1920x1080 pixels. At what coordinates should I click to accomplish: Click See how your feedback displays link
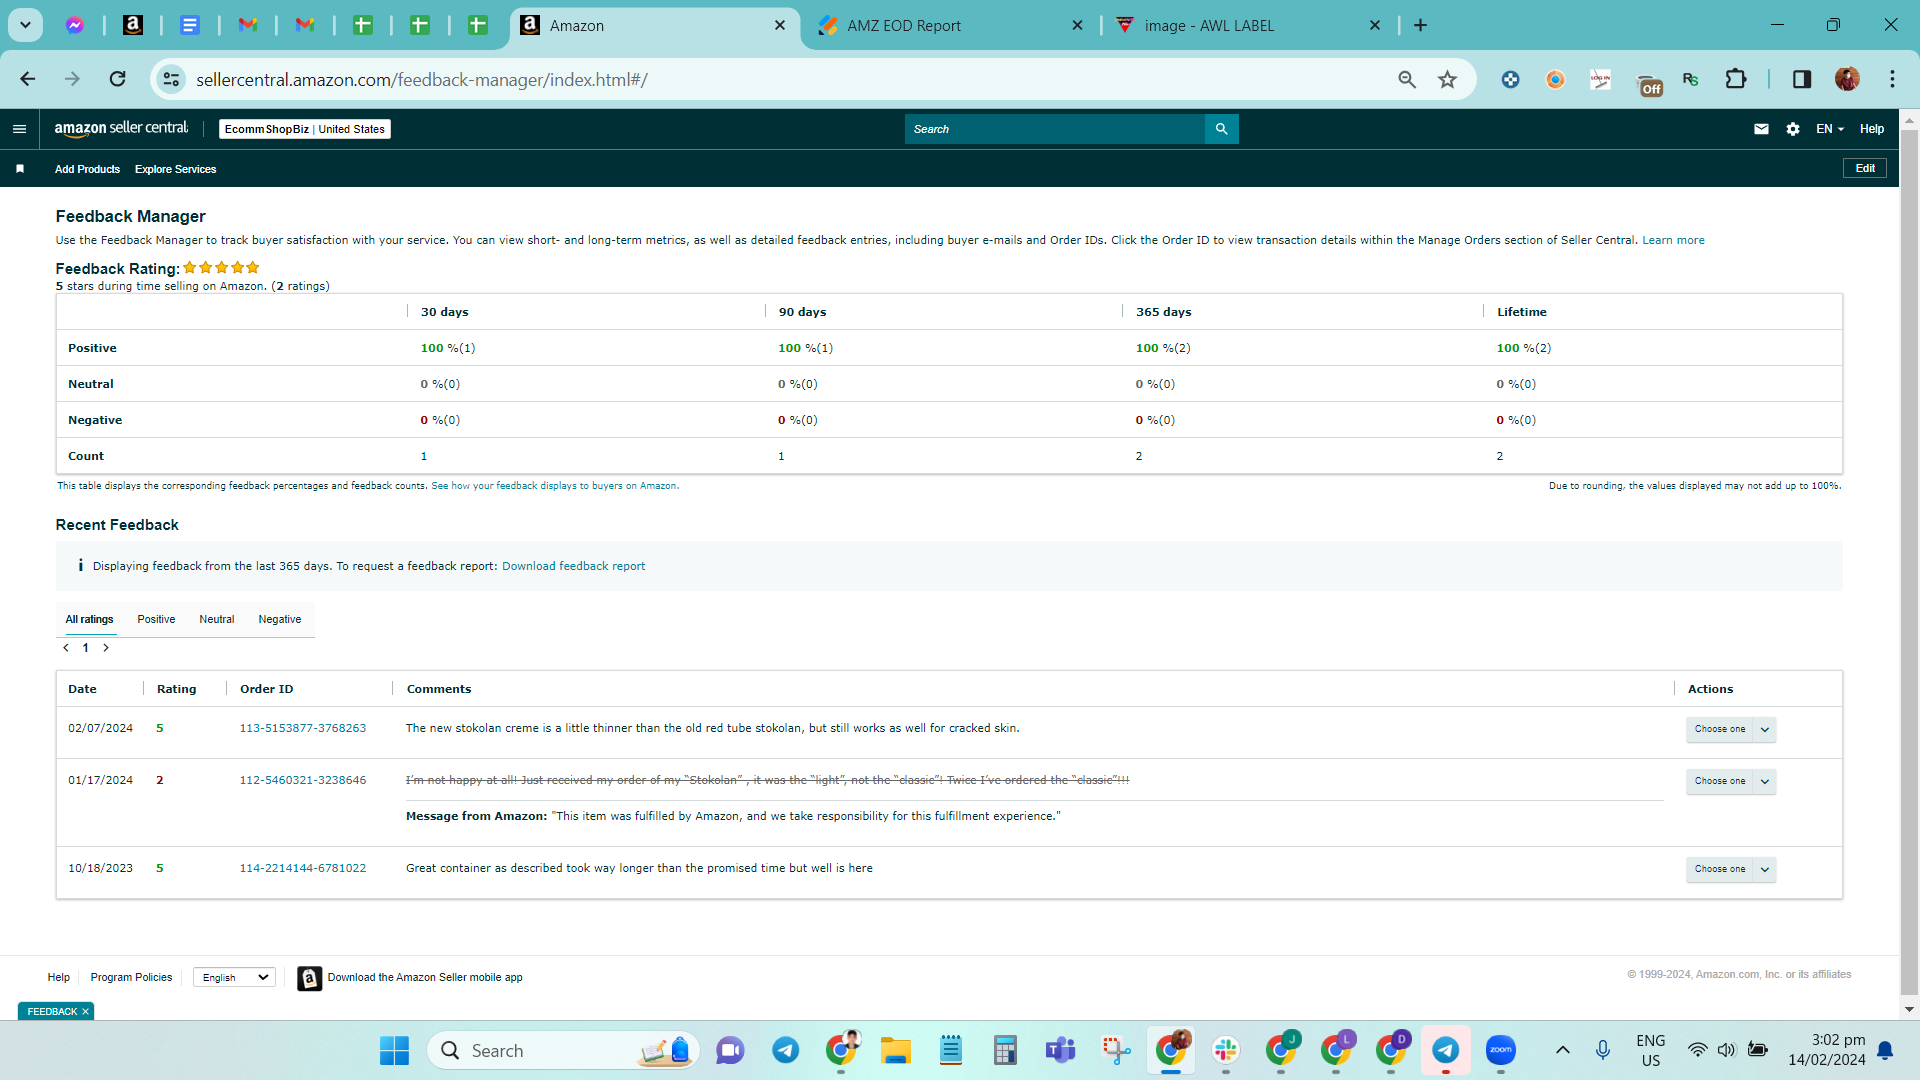pos(555,486)
